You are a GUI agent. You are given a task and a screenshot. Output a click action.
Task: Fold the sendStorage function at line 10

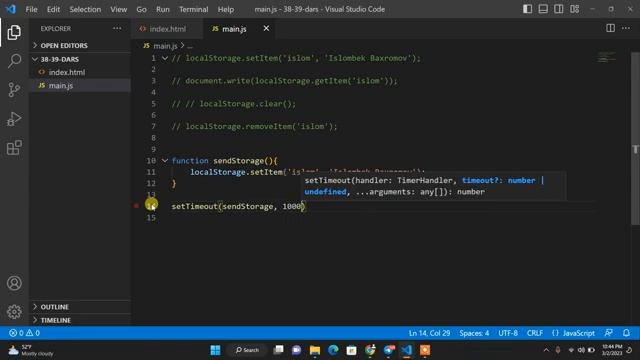164,160
